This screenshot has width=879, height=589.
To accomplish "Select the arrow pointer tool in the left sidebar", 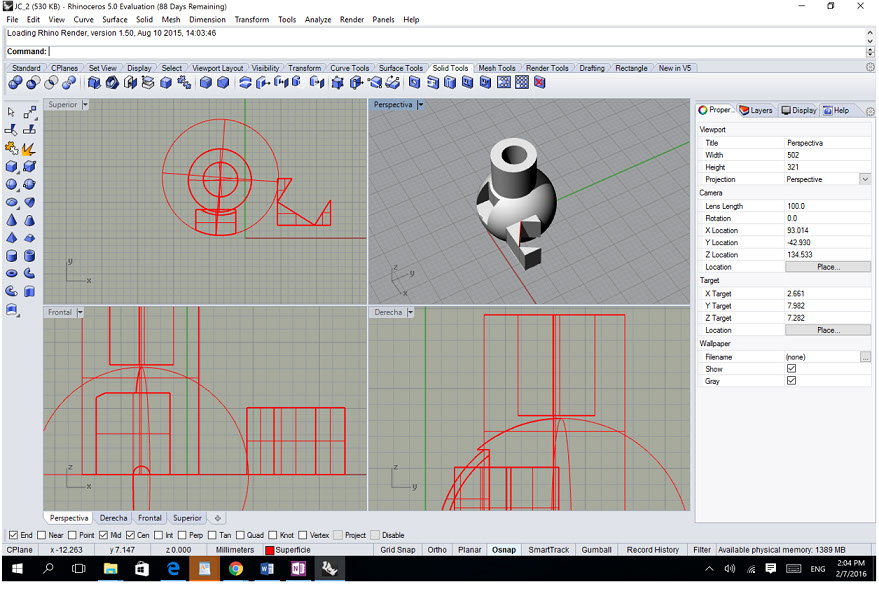I will 11,113.
